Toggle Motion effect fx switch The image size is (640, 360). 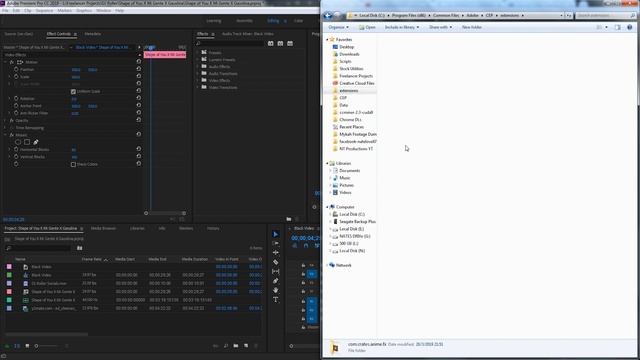[x=12, y=62]
